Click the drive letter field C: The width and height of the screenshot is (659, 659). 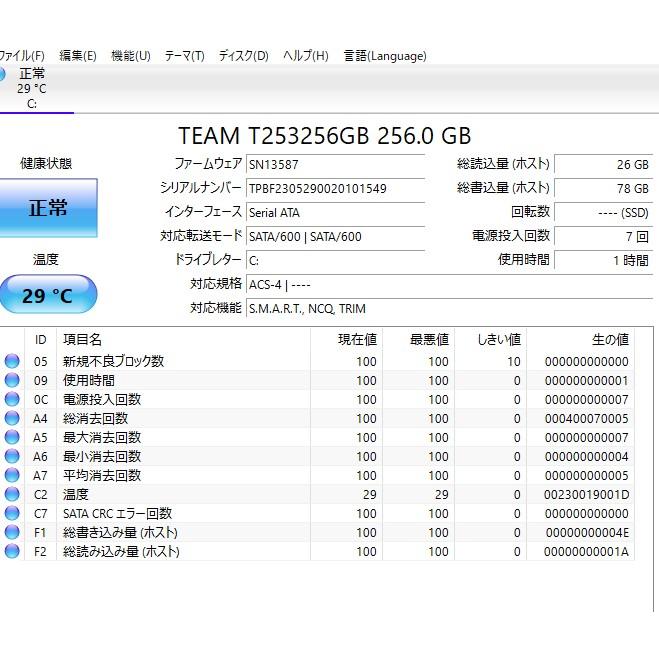coord(335,260)
